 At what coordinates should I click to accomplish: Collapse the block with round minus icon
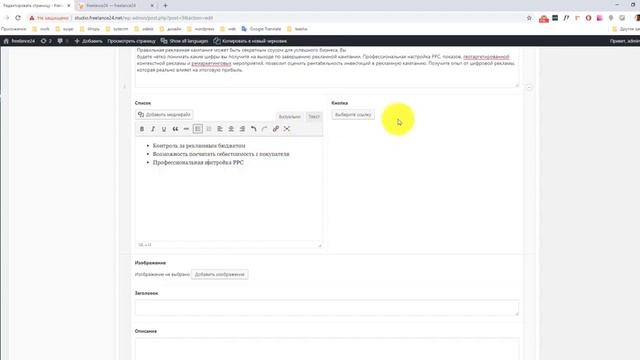tap(529, 87)
